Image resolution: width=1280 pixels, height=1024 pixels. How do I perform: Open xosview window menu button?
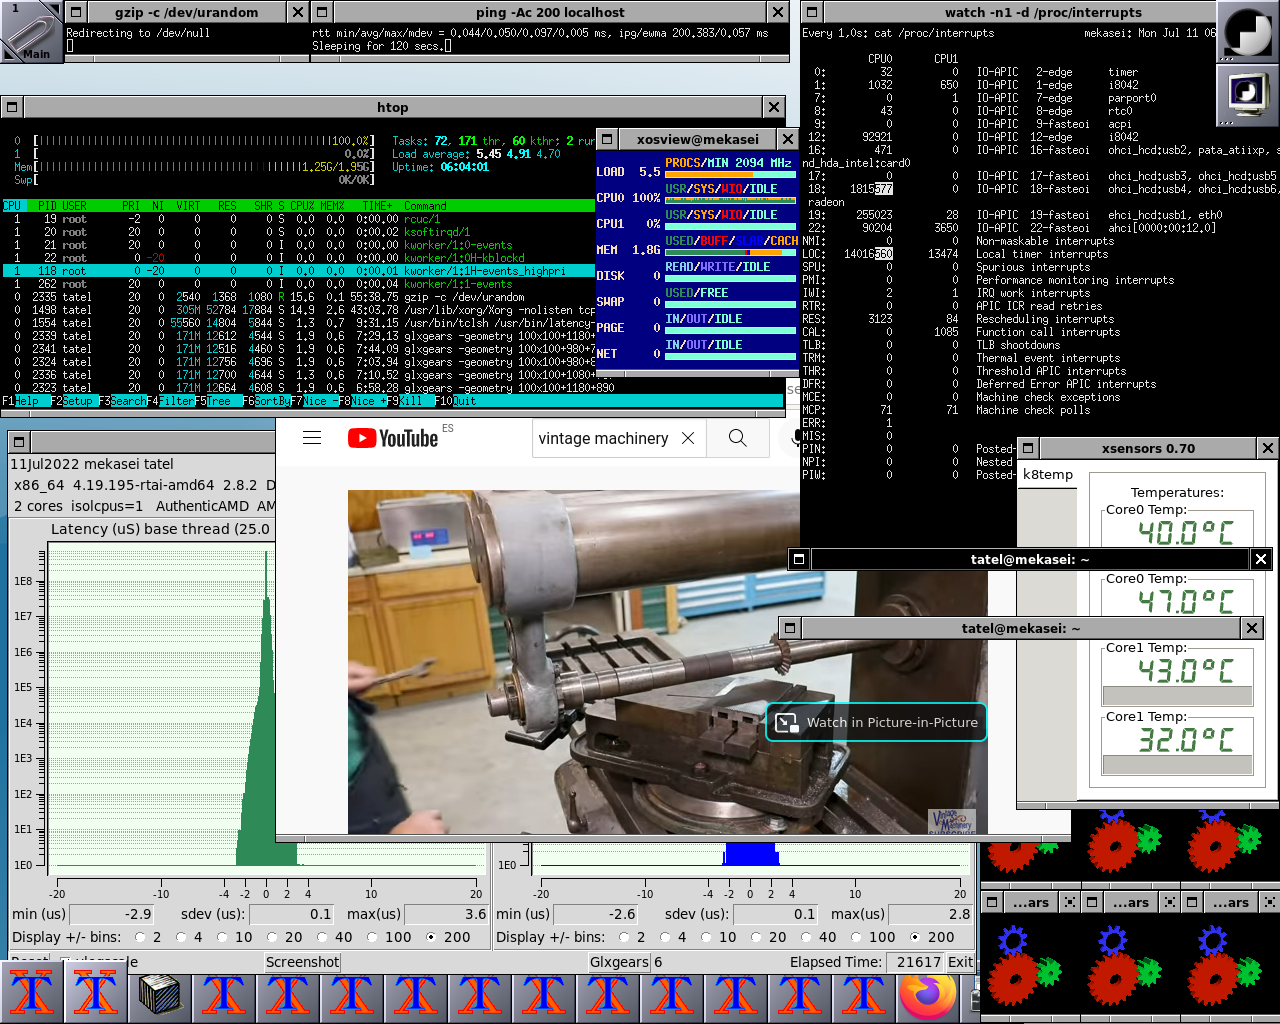[607, 139]
